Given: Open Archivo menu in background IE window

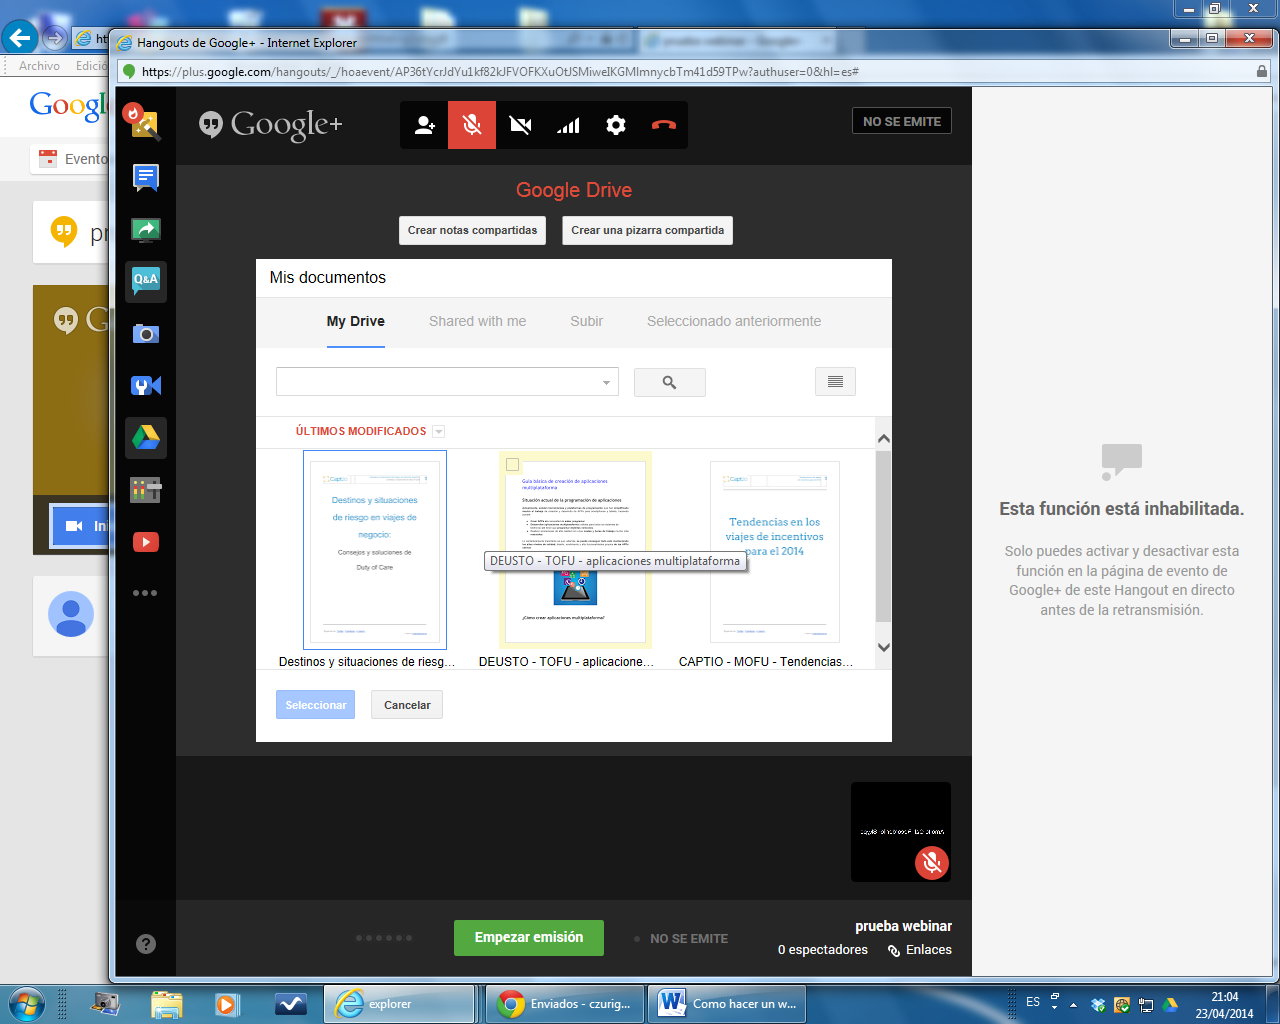Looking at the screenshot, I should (x=39, y=66).
